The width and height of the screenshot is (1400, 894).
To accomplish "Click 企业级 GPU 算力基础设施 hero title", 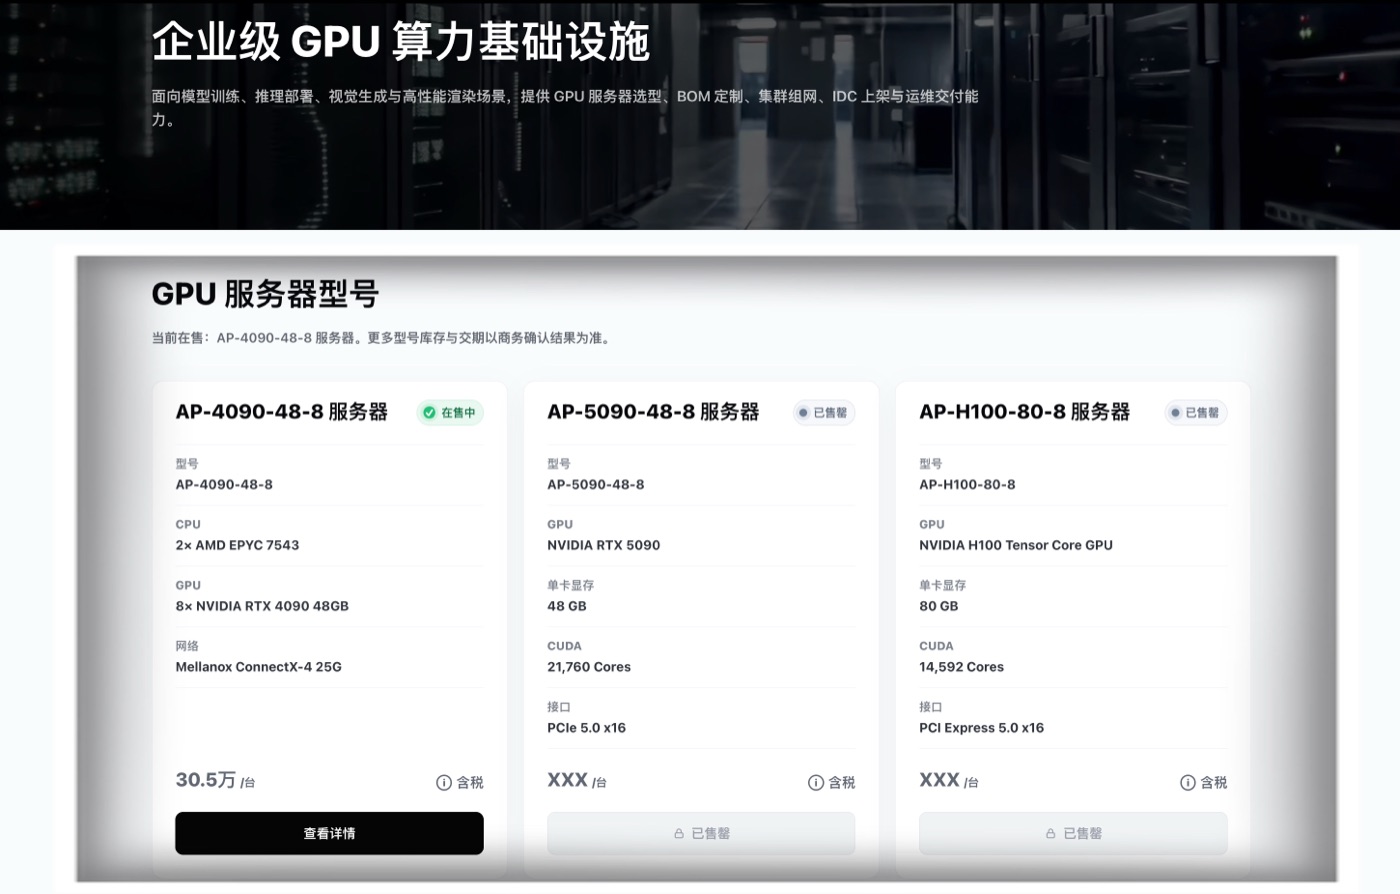I will (401, 42).
